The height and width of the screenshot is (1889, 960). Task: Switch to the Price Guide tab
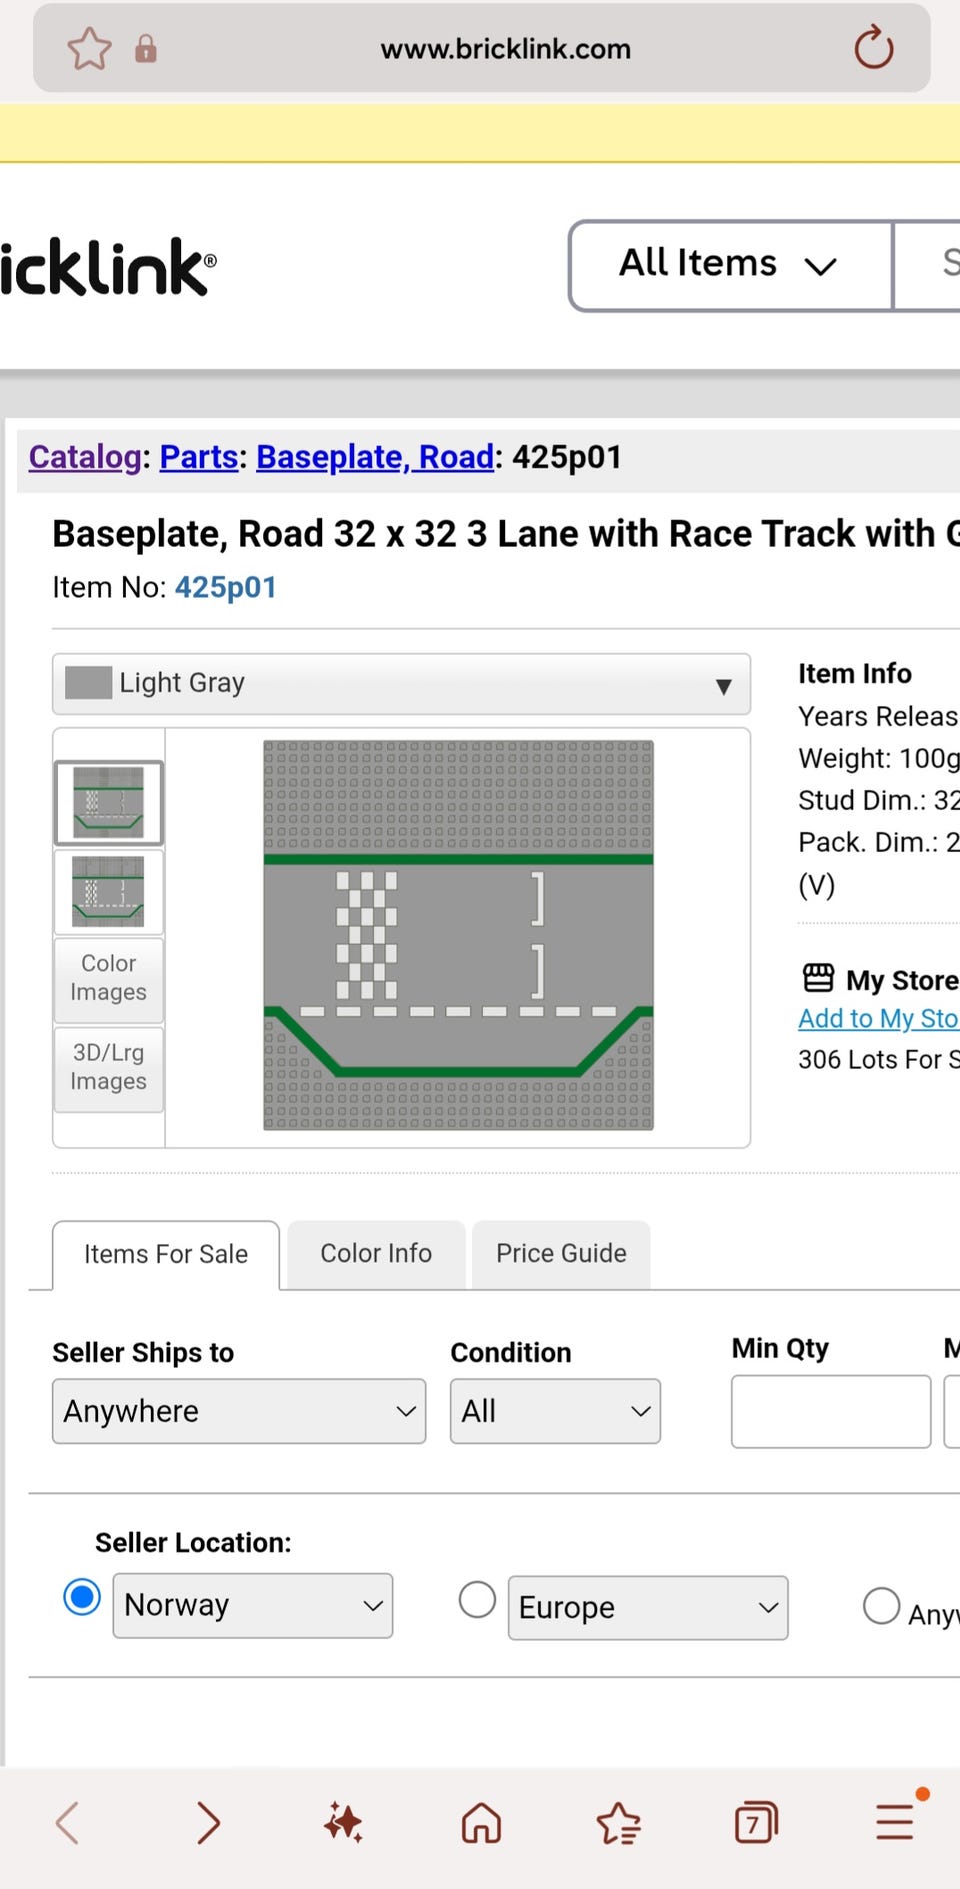pos(561,1254)
